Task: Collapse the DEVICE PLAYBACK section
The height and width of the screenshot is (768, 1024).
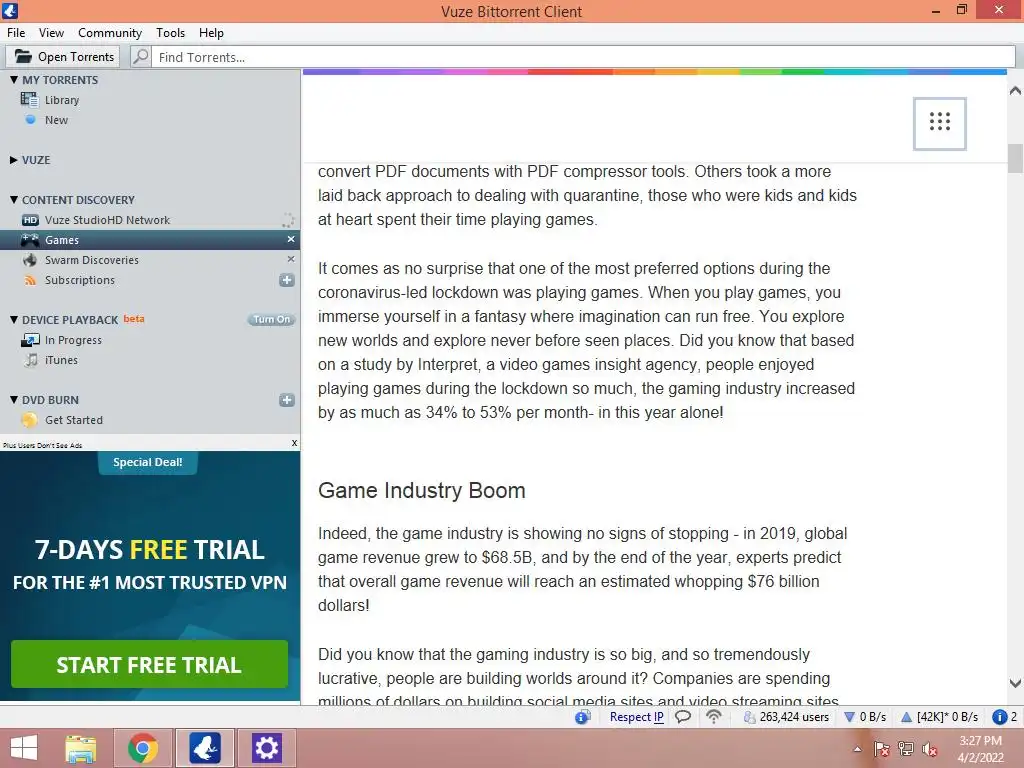Action: pos(14,319)
